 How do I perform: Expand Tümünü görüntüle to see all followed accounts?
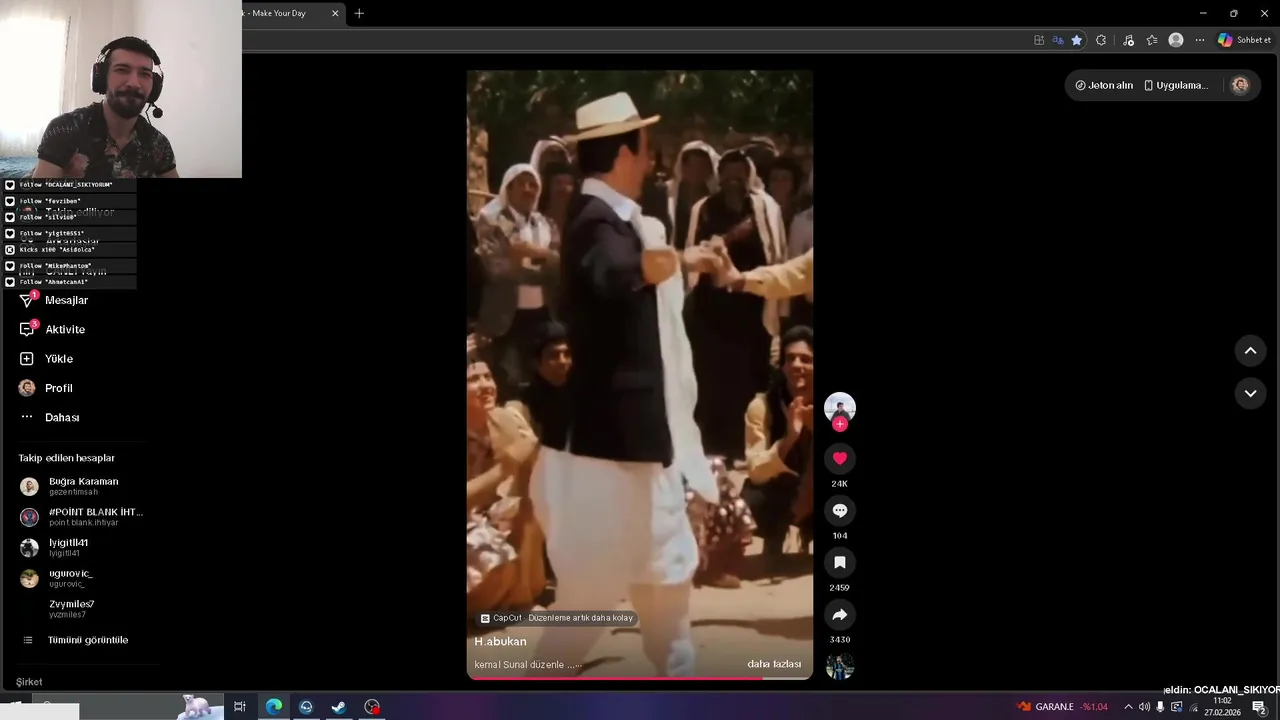coord(75,640)
